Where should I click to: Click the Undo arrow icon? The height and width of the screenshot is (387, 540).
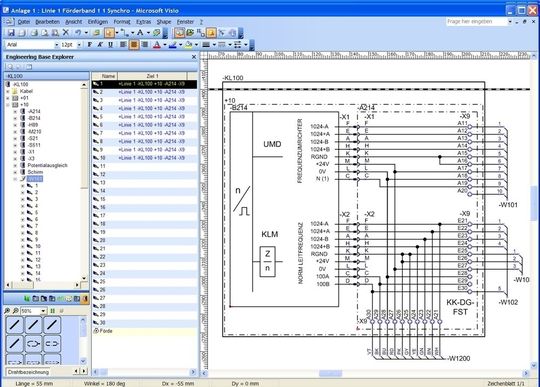[x=78, y=33]
